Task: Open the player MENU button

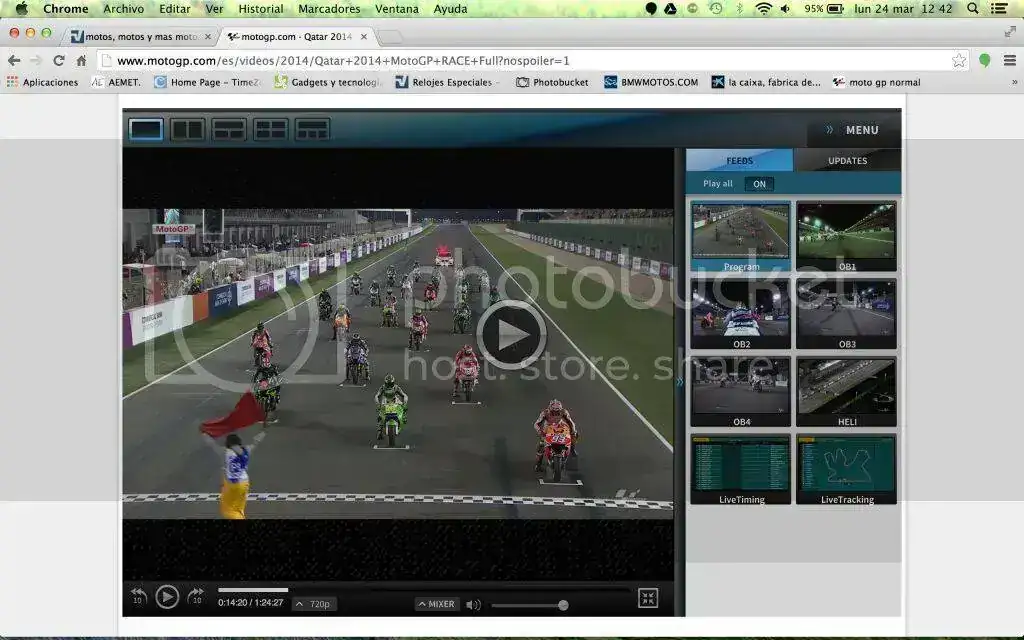Action: (x=853, y=130)
